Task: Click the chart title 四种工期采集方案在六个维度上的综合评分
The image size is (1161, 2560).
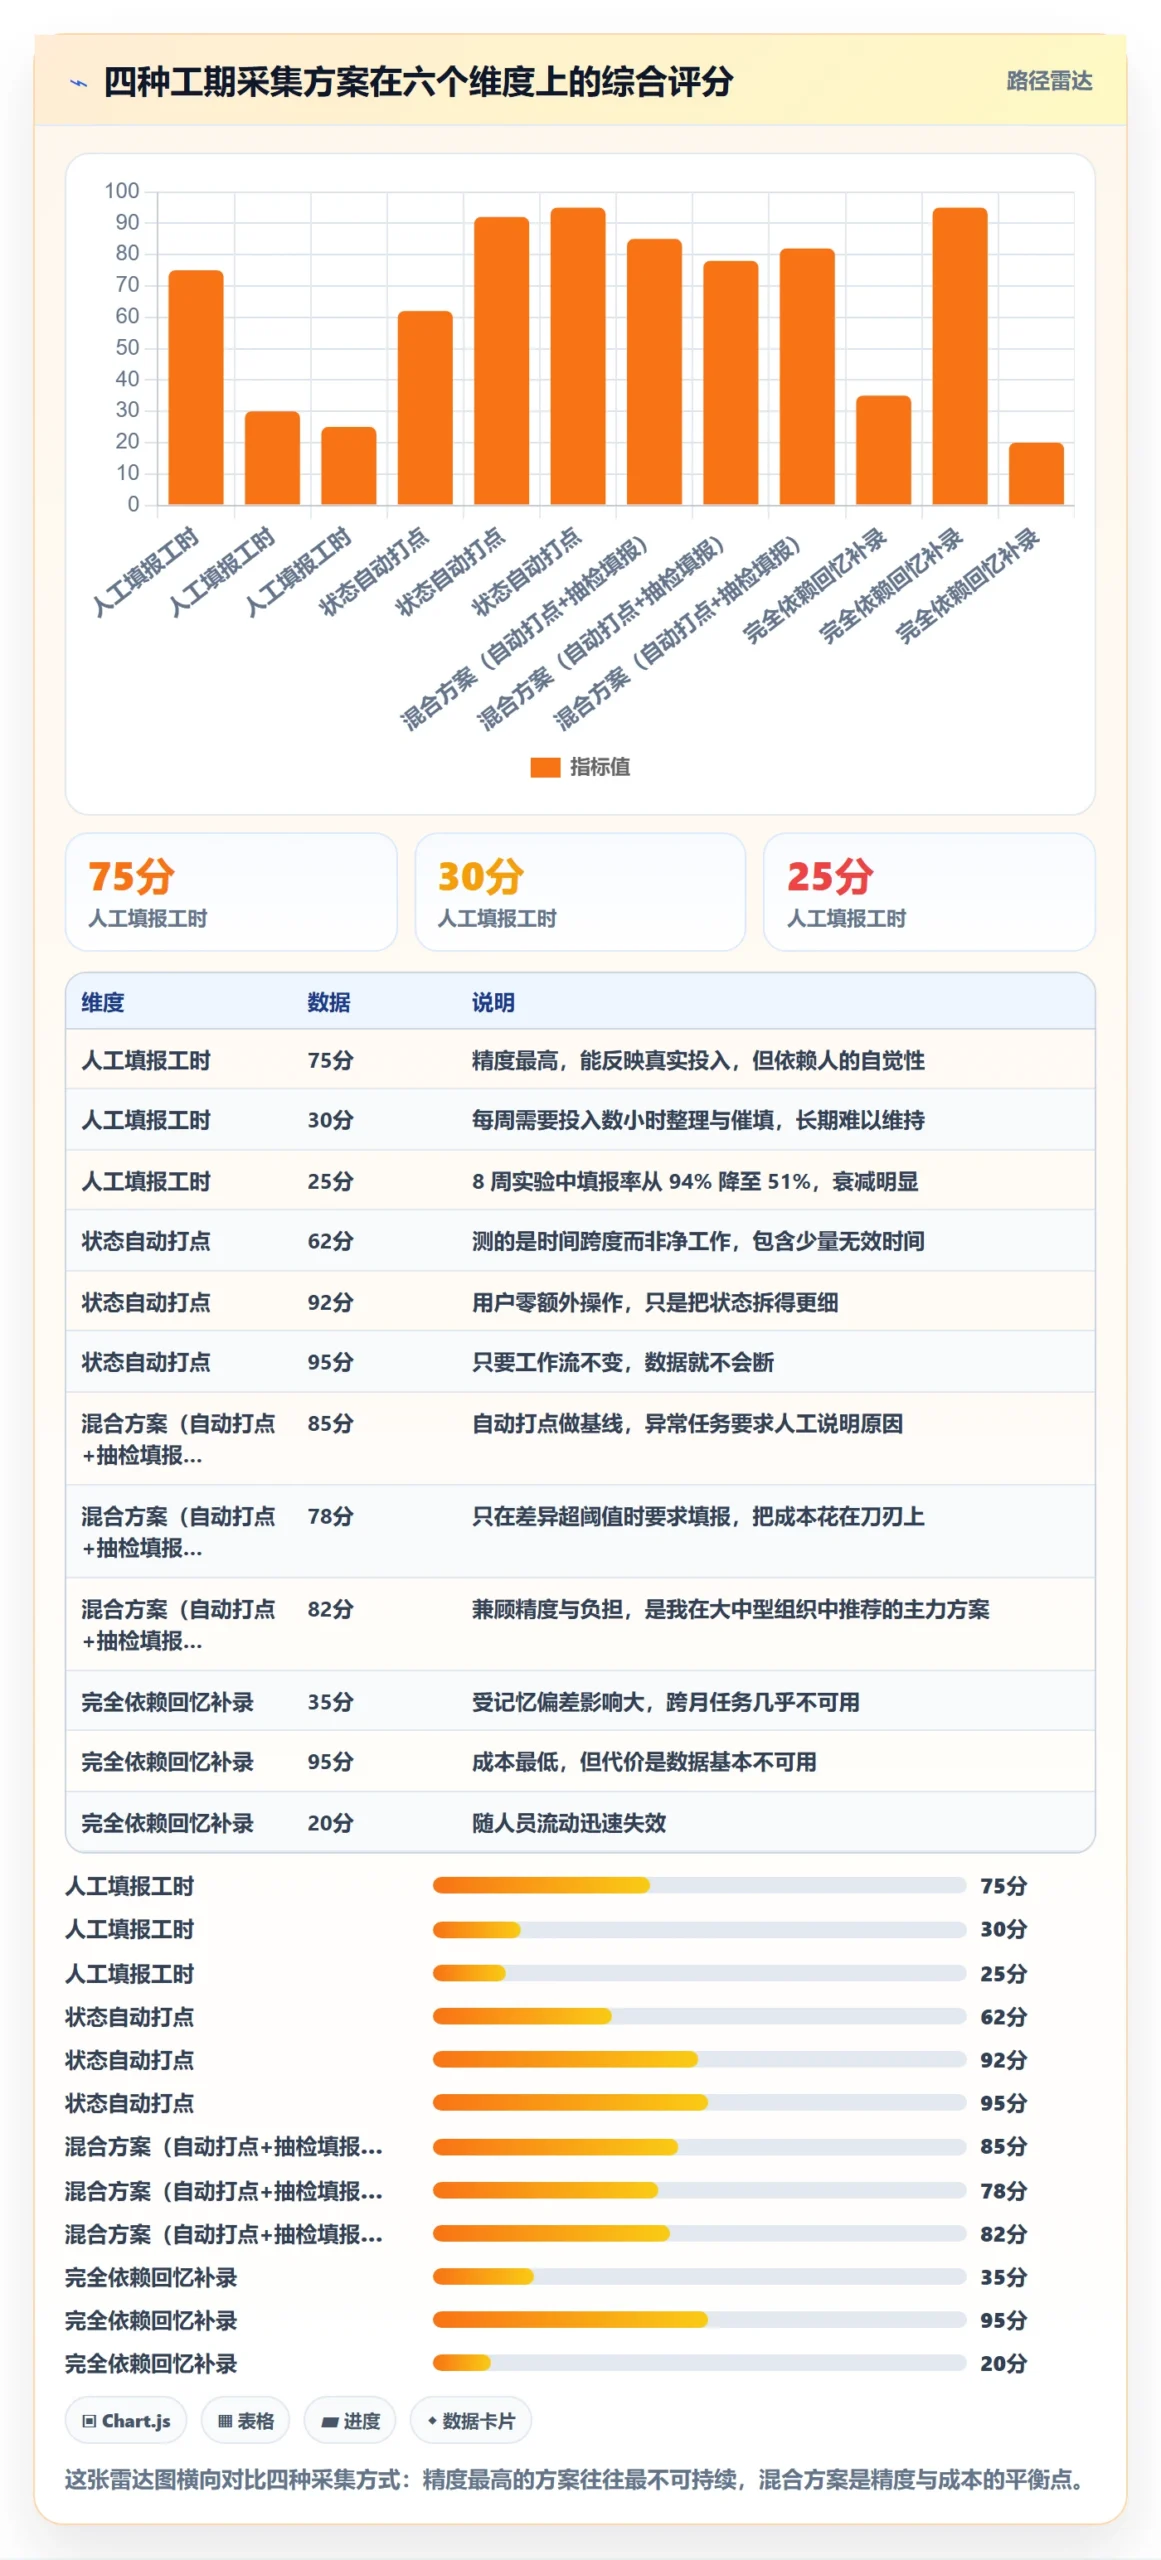Action: (x=418, y=81)
